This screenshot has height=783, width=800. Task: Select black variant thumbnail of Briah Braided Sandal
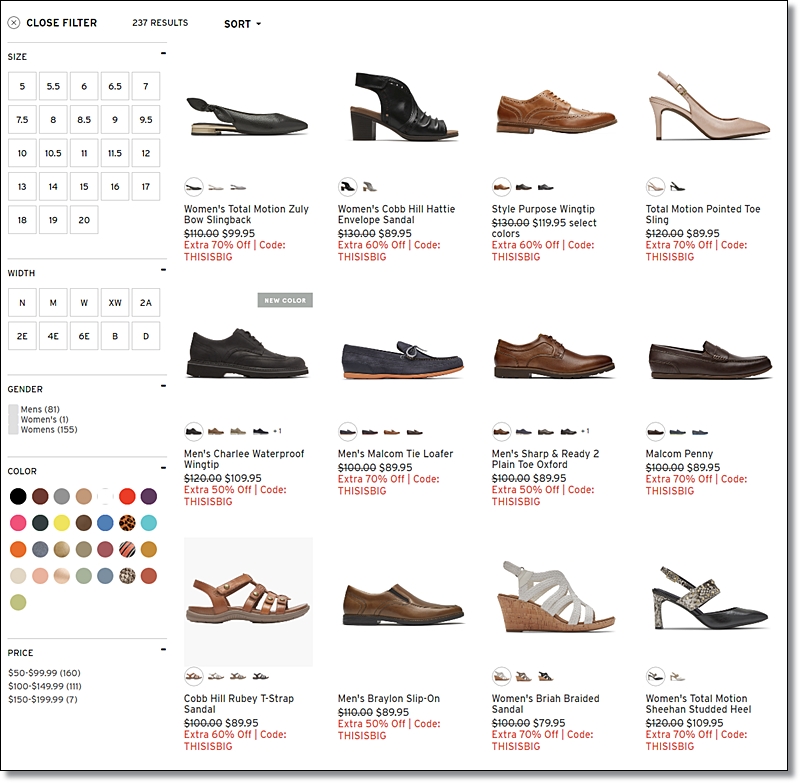coord(545,676)
